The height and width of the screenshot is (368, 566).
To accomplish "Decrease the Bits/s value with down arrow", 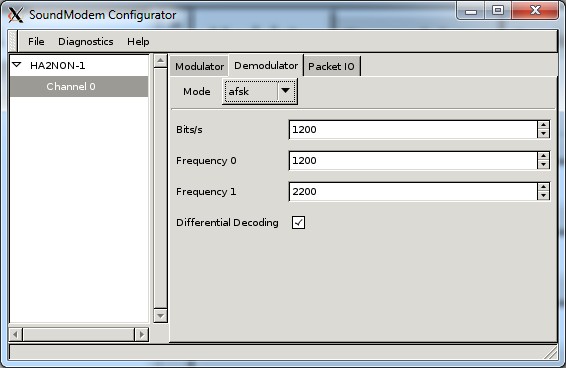I will pos(543,134).
